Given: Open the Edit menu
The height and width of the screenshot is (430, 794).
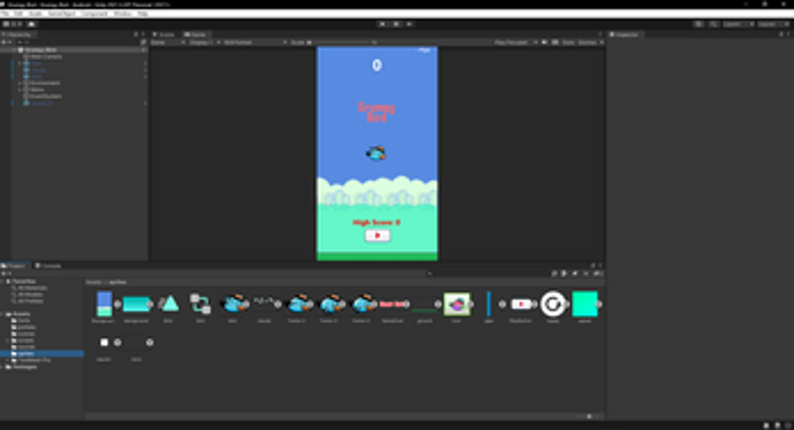Looking at the screenshot, I should point(18,14).
